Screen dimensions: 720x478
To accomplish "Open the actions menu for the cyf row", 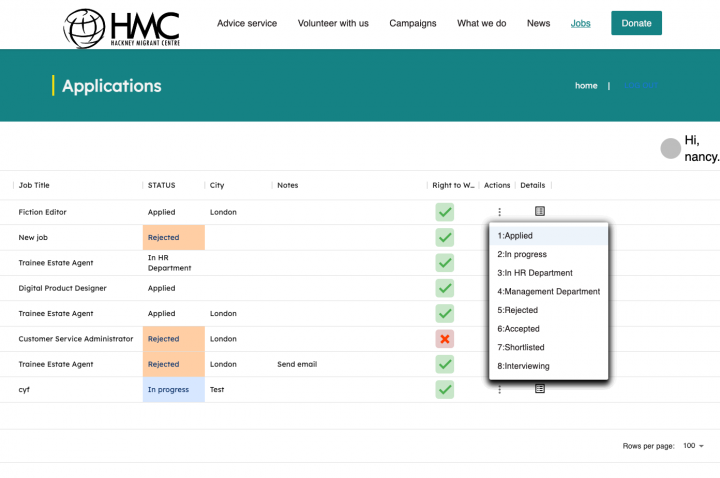I will click(x=499, y=389).
